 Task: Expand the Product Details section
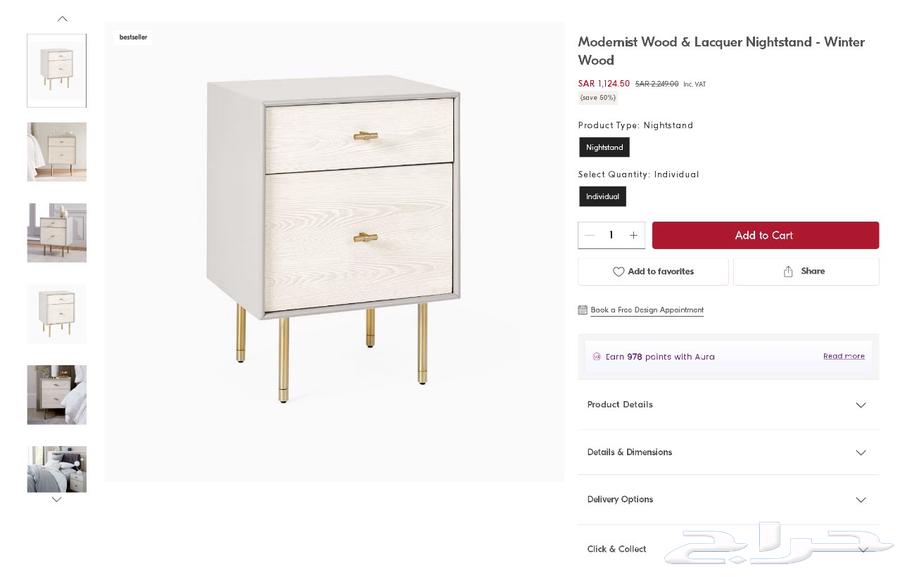[x=728, y=405]
